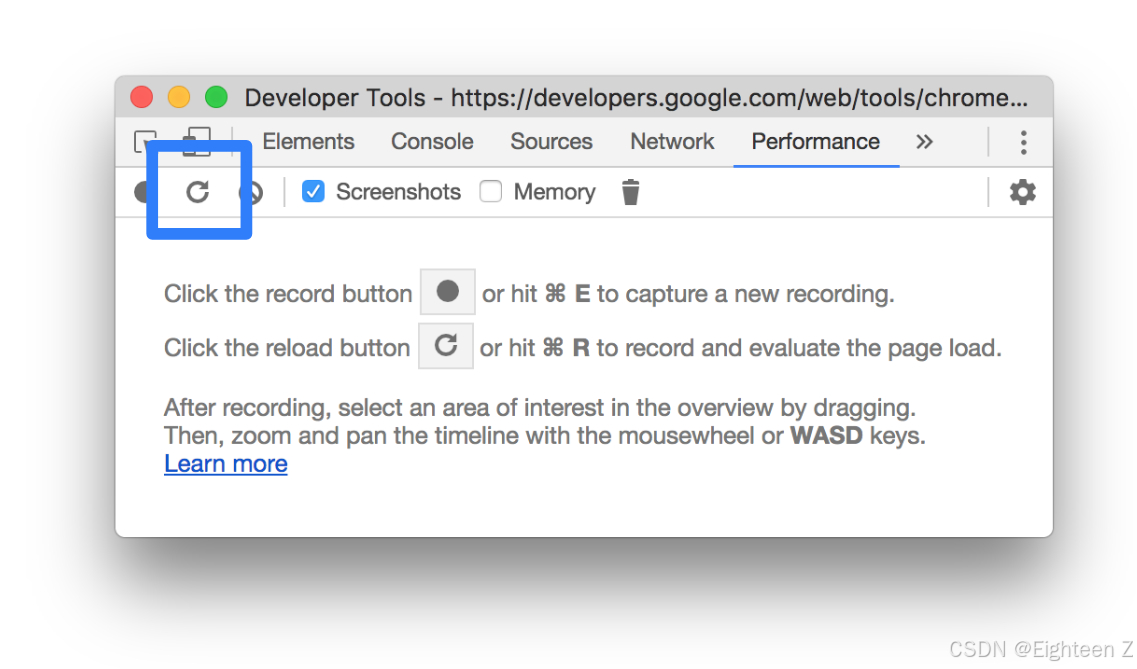
Task: Close the Developer Tools window
Action: (x=141, y=96)
